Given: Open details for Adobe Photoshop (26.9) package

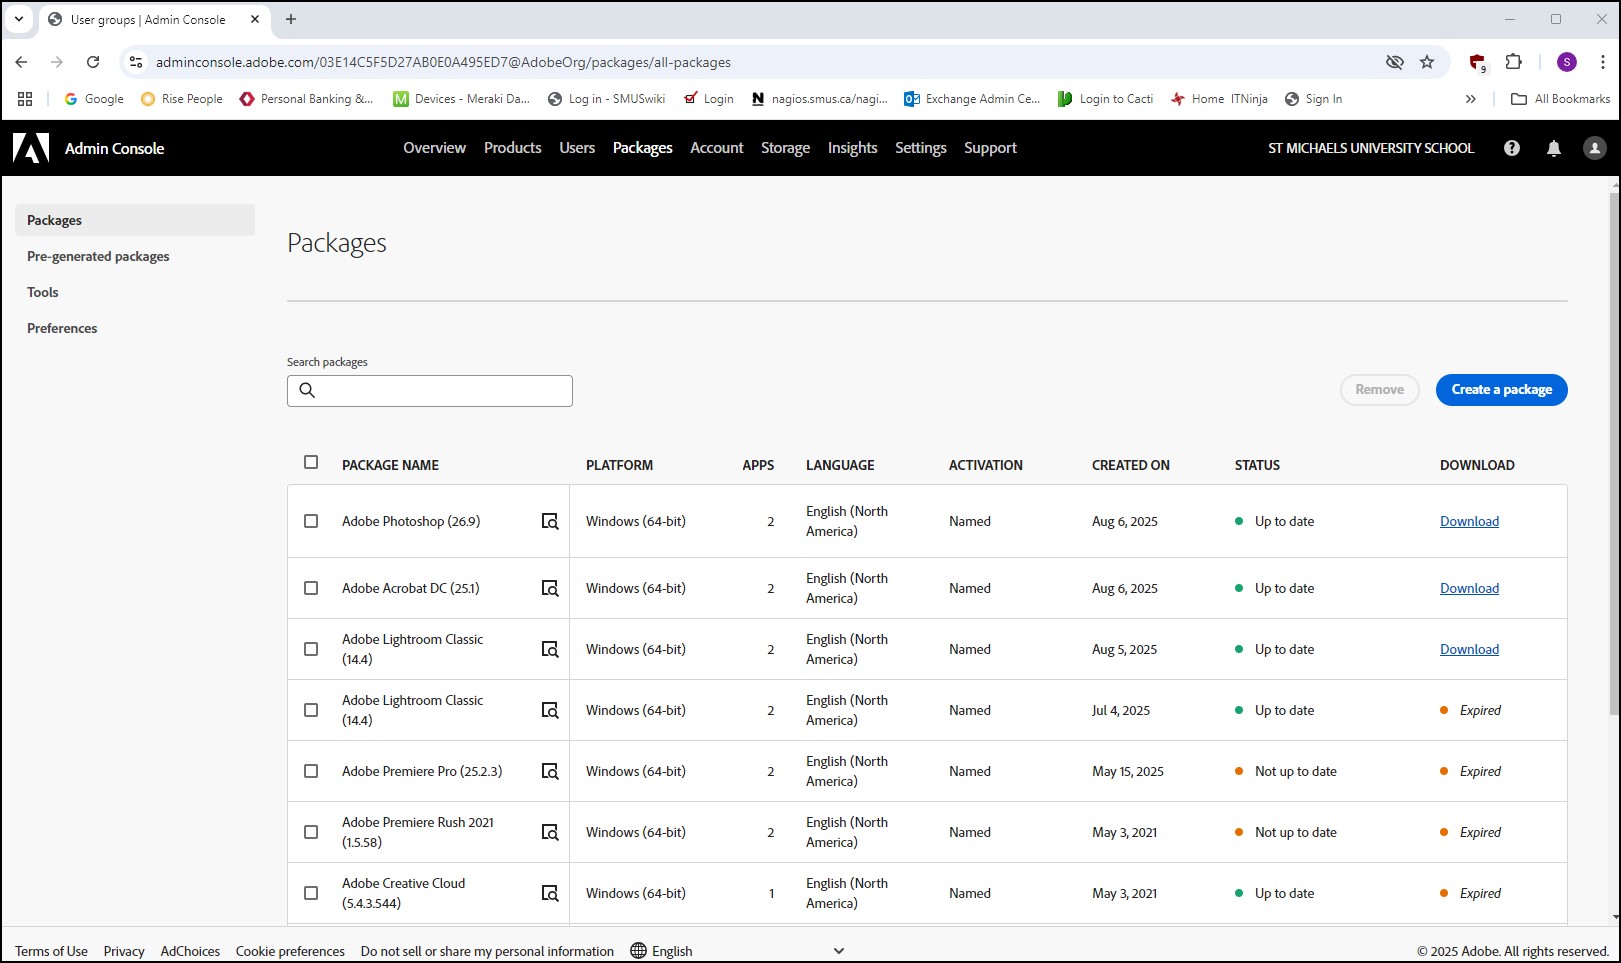Looking at the screenshot, I should (550, 521).
